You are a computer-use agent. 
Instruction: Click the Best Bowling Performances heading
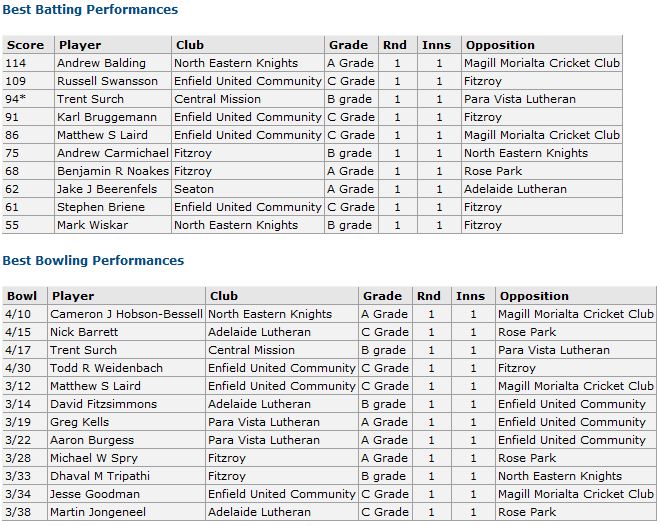coord(93,260)
